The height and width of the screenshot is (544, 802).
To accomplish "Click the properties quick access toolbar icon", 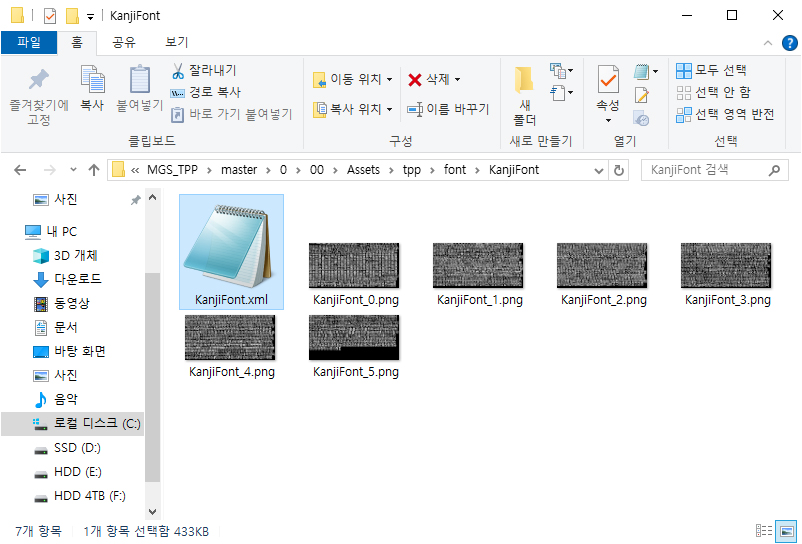I will 50,16.
